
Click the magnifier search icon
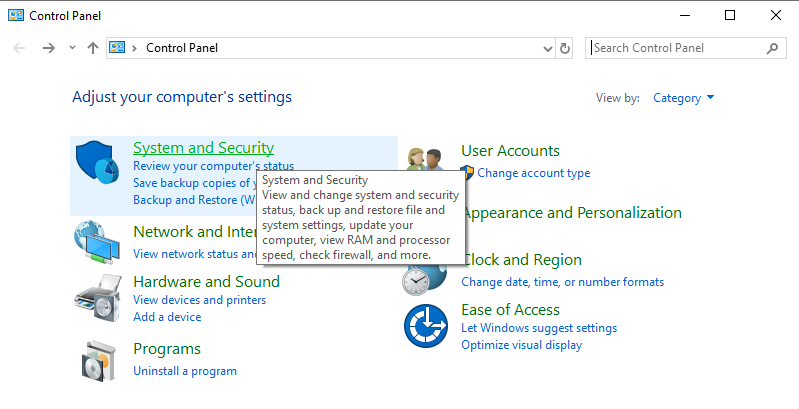[x=773, y=48]
